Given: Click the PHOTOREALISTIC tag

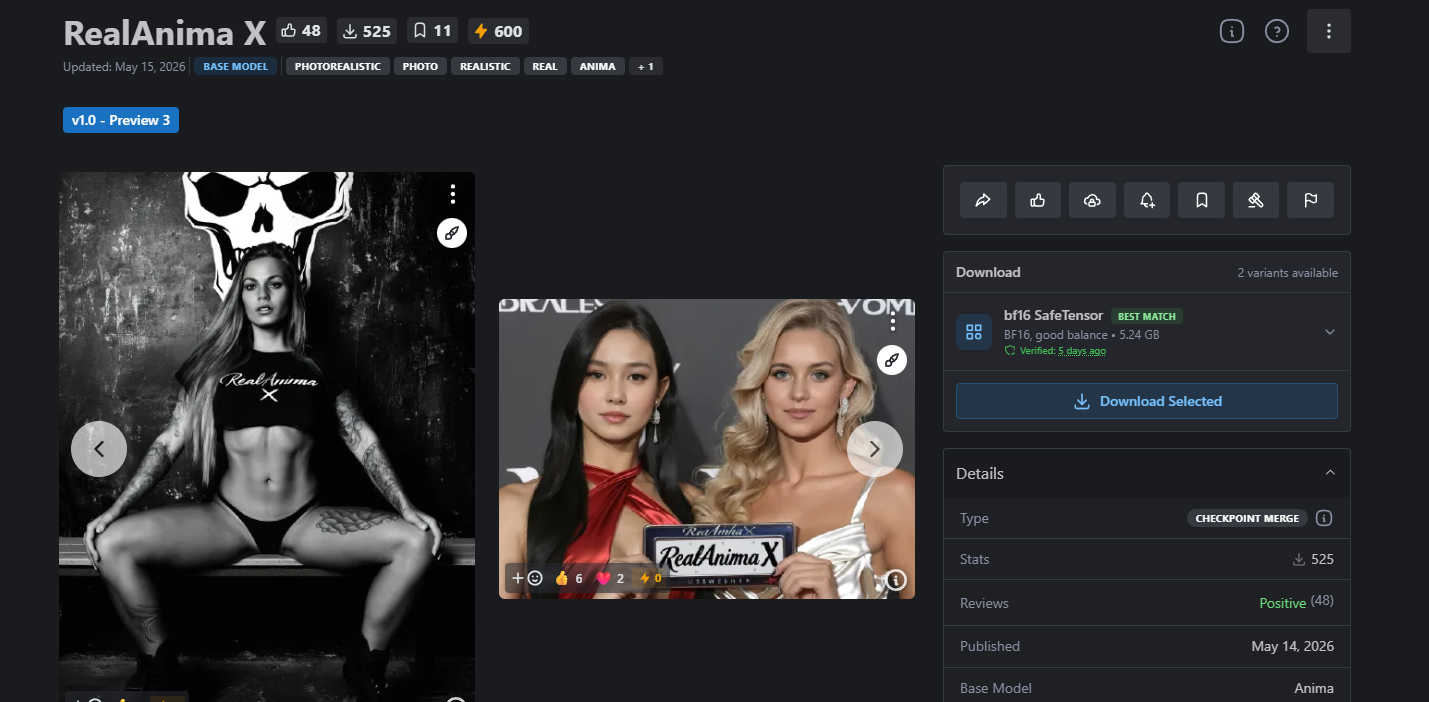Looking at the screenshot, I should [x=338, y=66].
